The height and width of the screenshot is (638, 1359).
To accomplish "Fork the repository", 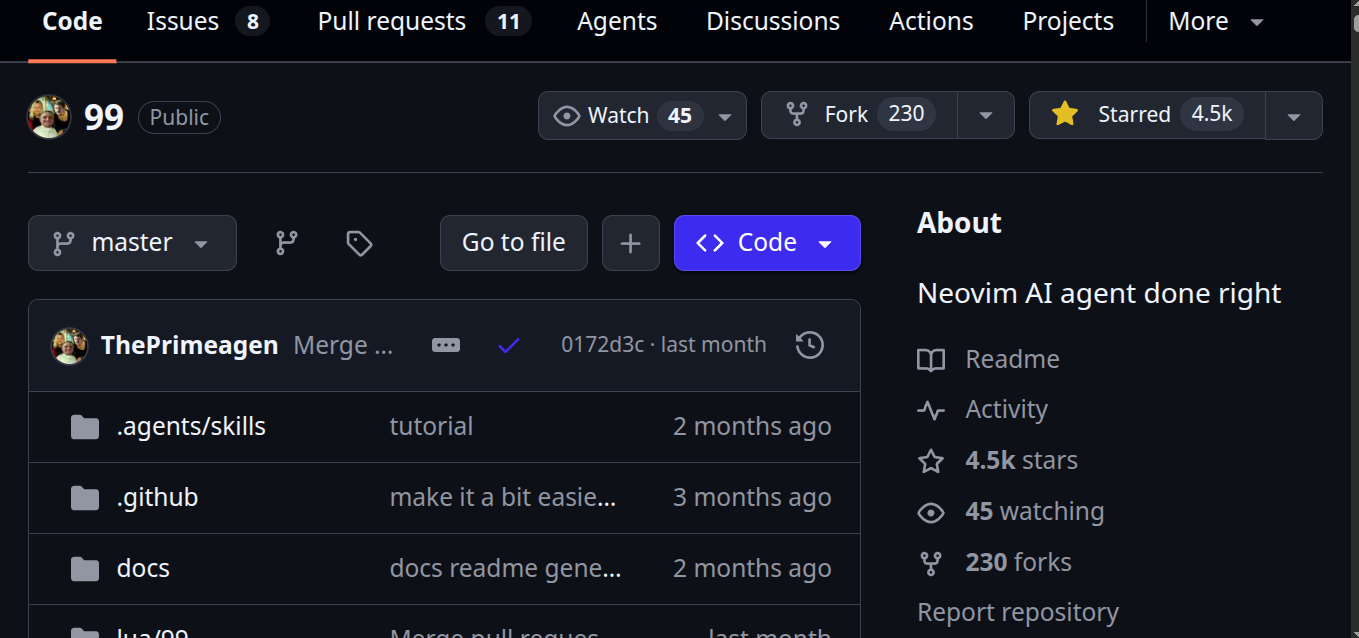I will 860,115.
